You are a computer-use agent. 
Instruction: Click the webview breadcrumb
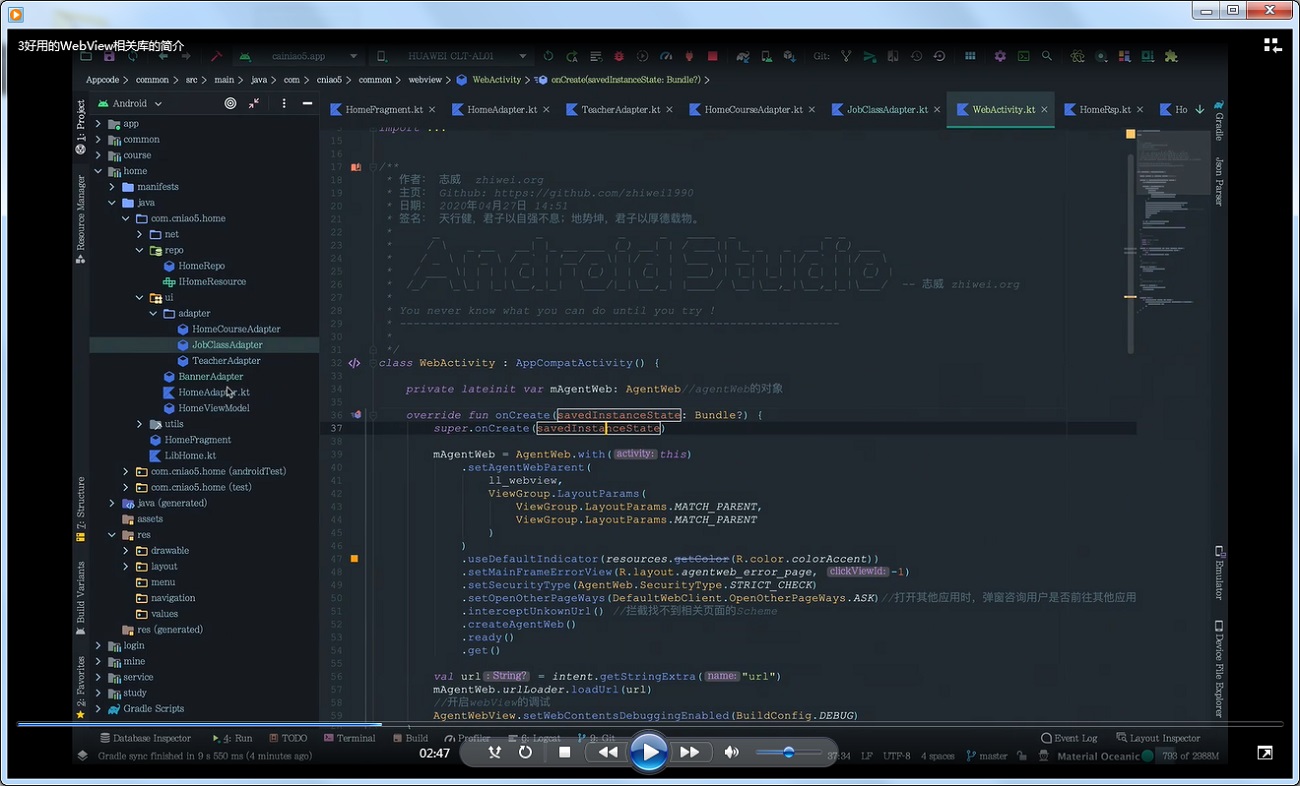coord(425,79)
